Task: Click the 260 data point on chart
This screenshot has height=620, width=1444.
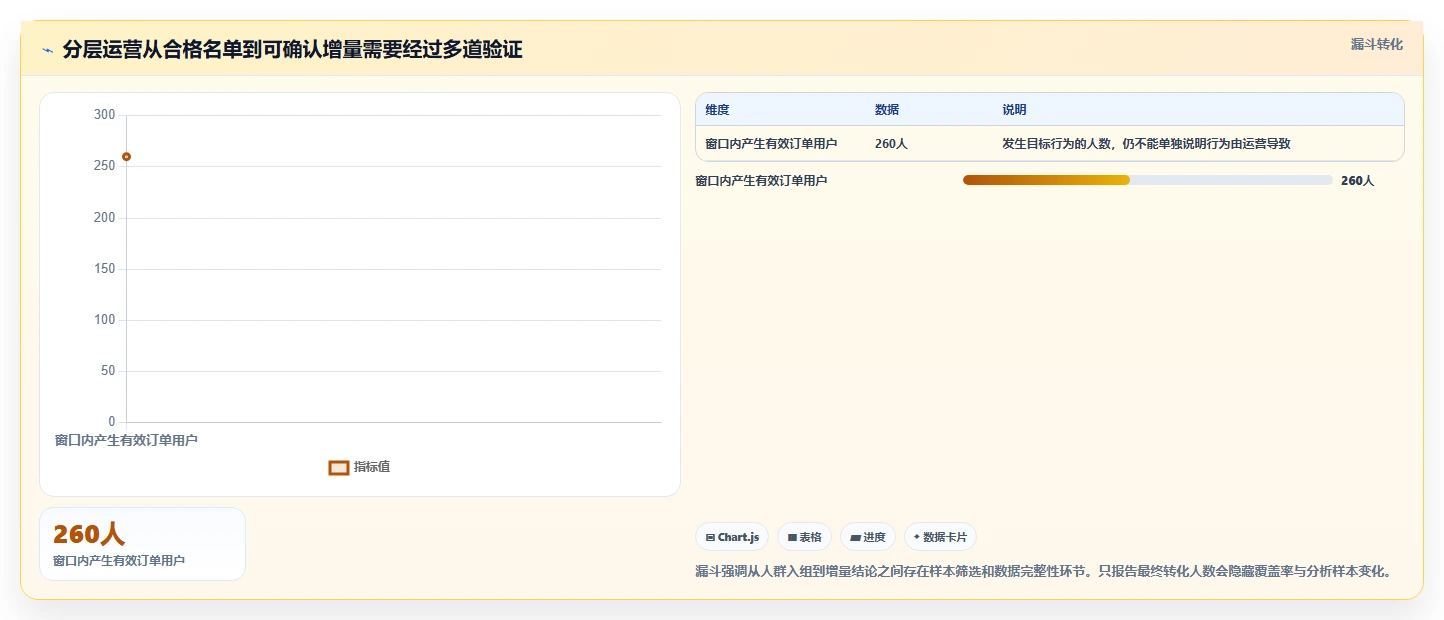Action: 126,157
